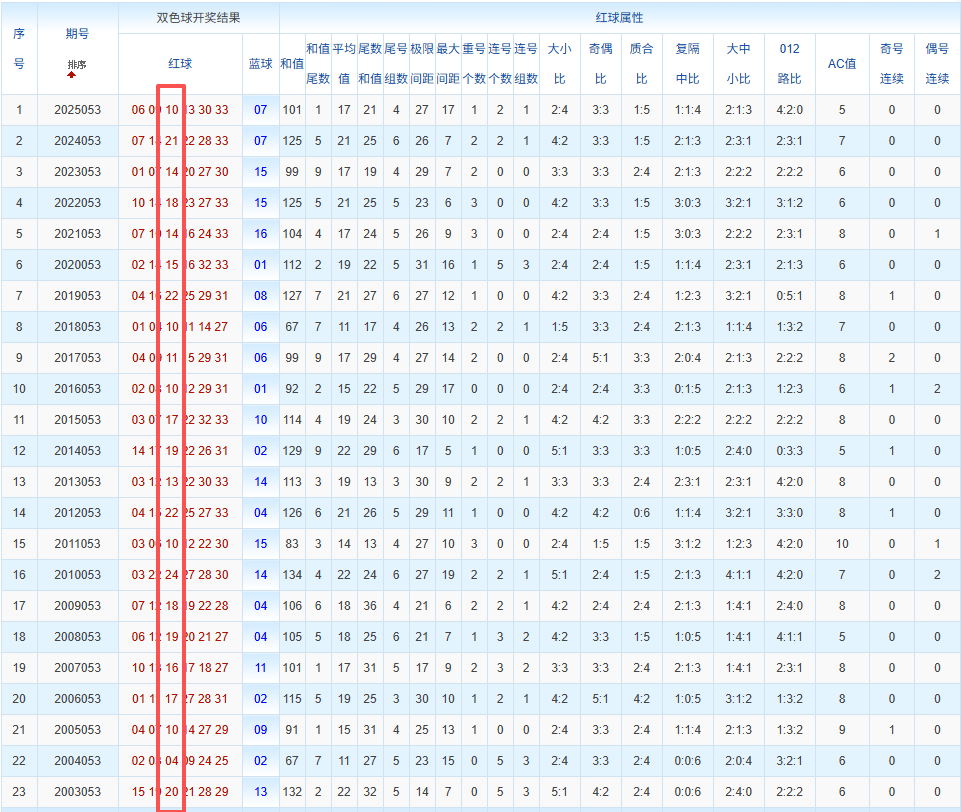961x812 pixels.
Task: Open issue 2025053 in the first row
Action: pyautogui.click(x=77, y=110)
